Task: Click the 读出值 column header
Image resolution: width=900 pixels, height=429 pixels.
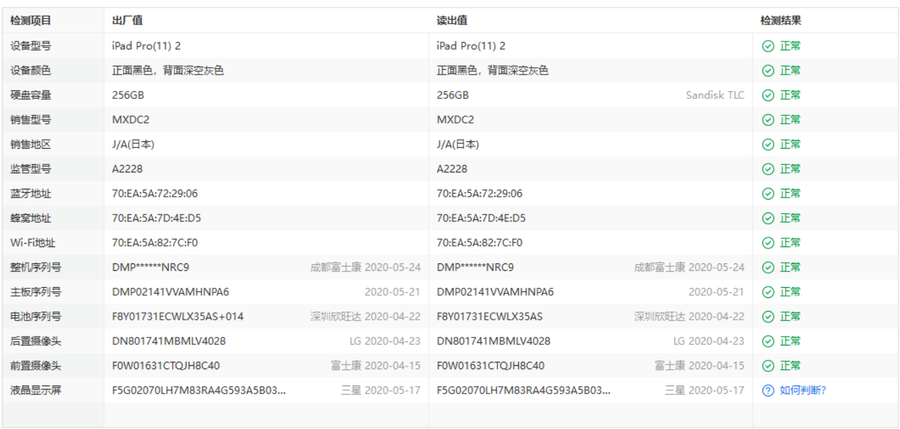Action: pos(452,21)
